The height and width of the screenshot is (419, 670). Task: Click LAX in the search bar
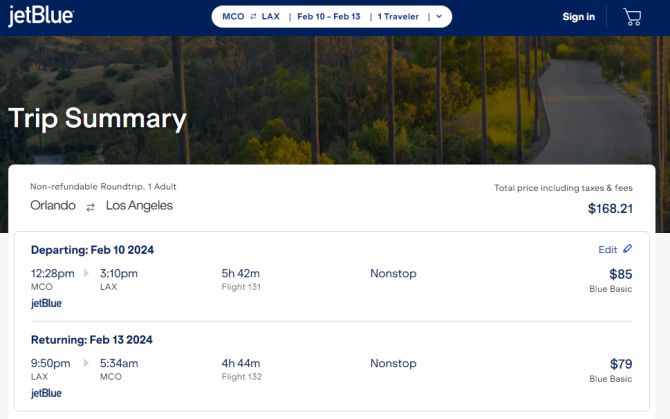[270, 17]
